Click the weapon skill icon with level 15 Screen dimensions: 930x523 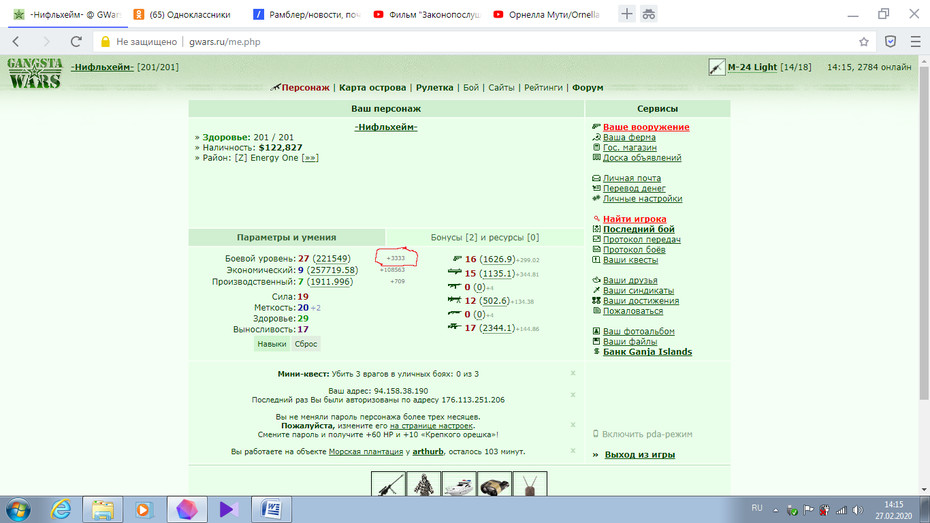[x=455, y=272]
